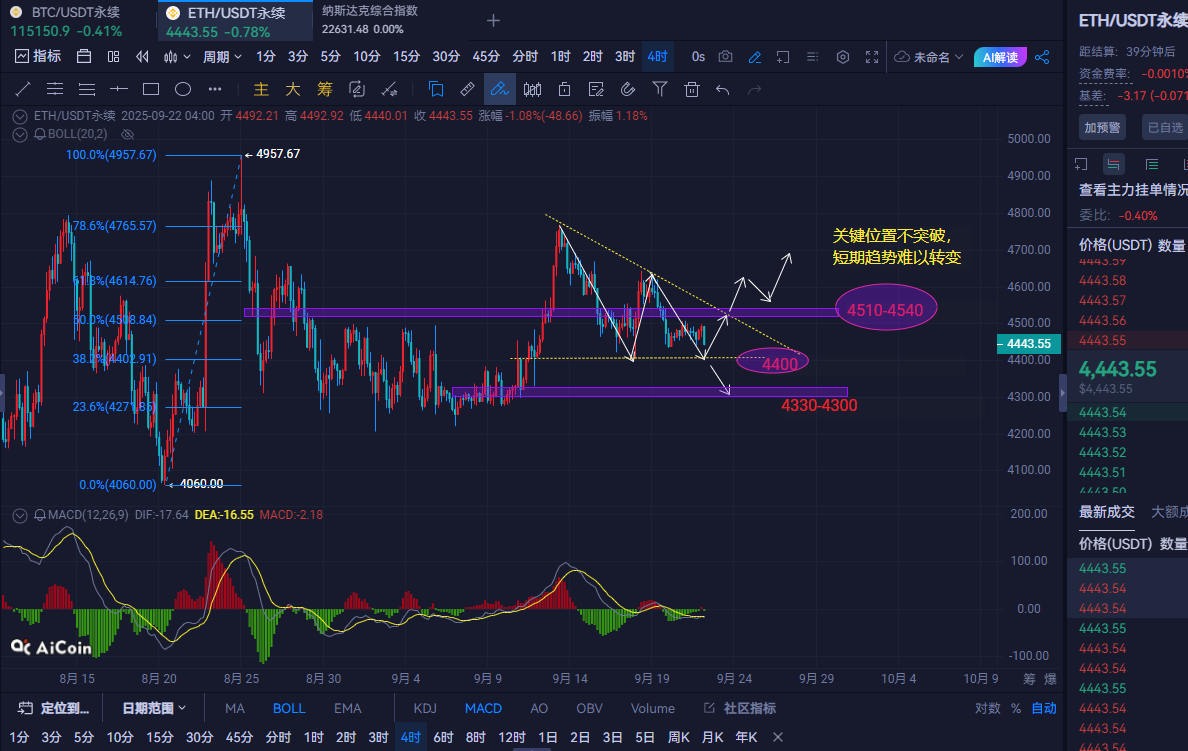Open more drawing tools (three dots)
This screenshot has width=1188, height=751.
pyautogui.click(x=215, y=89)
